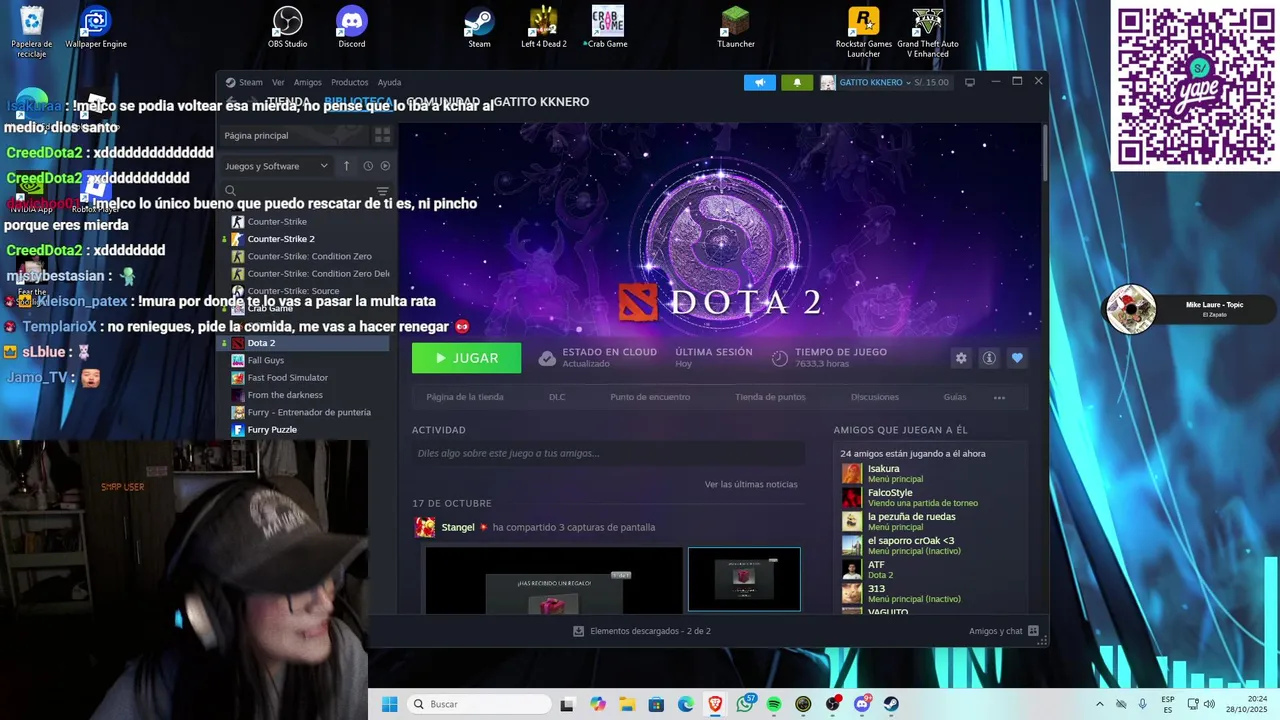
Task: Switch Steam to Big Picture mode icon
Action: pos(969,82)
